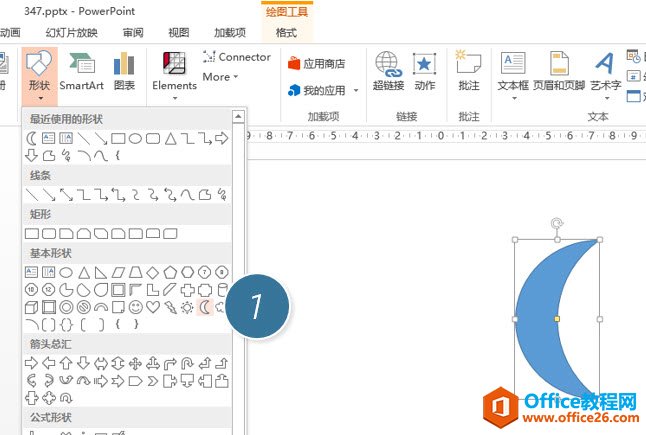The height and width of the screenshot is (435, 646).
Task: Expand the 文本框 text box dropdown
Action: [514, 98]
